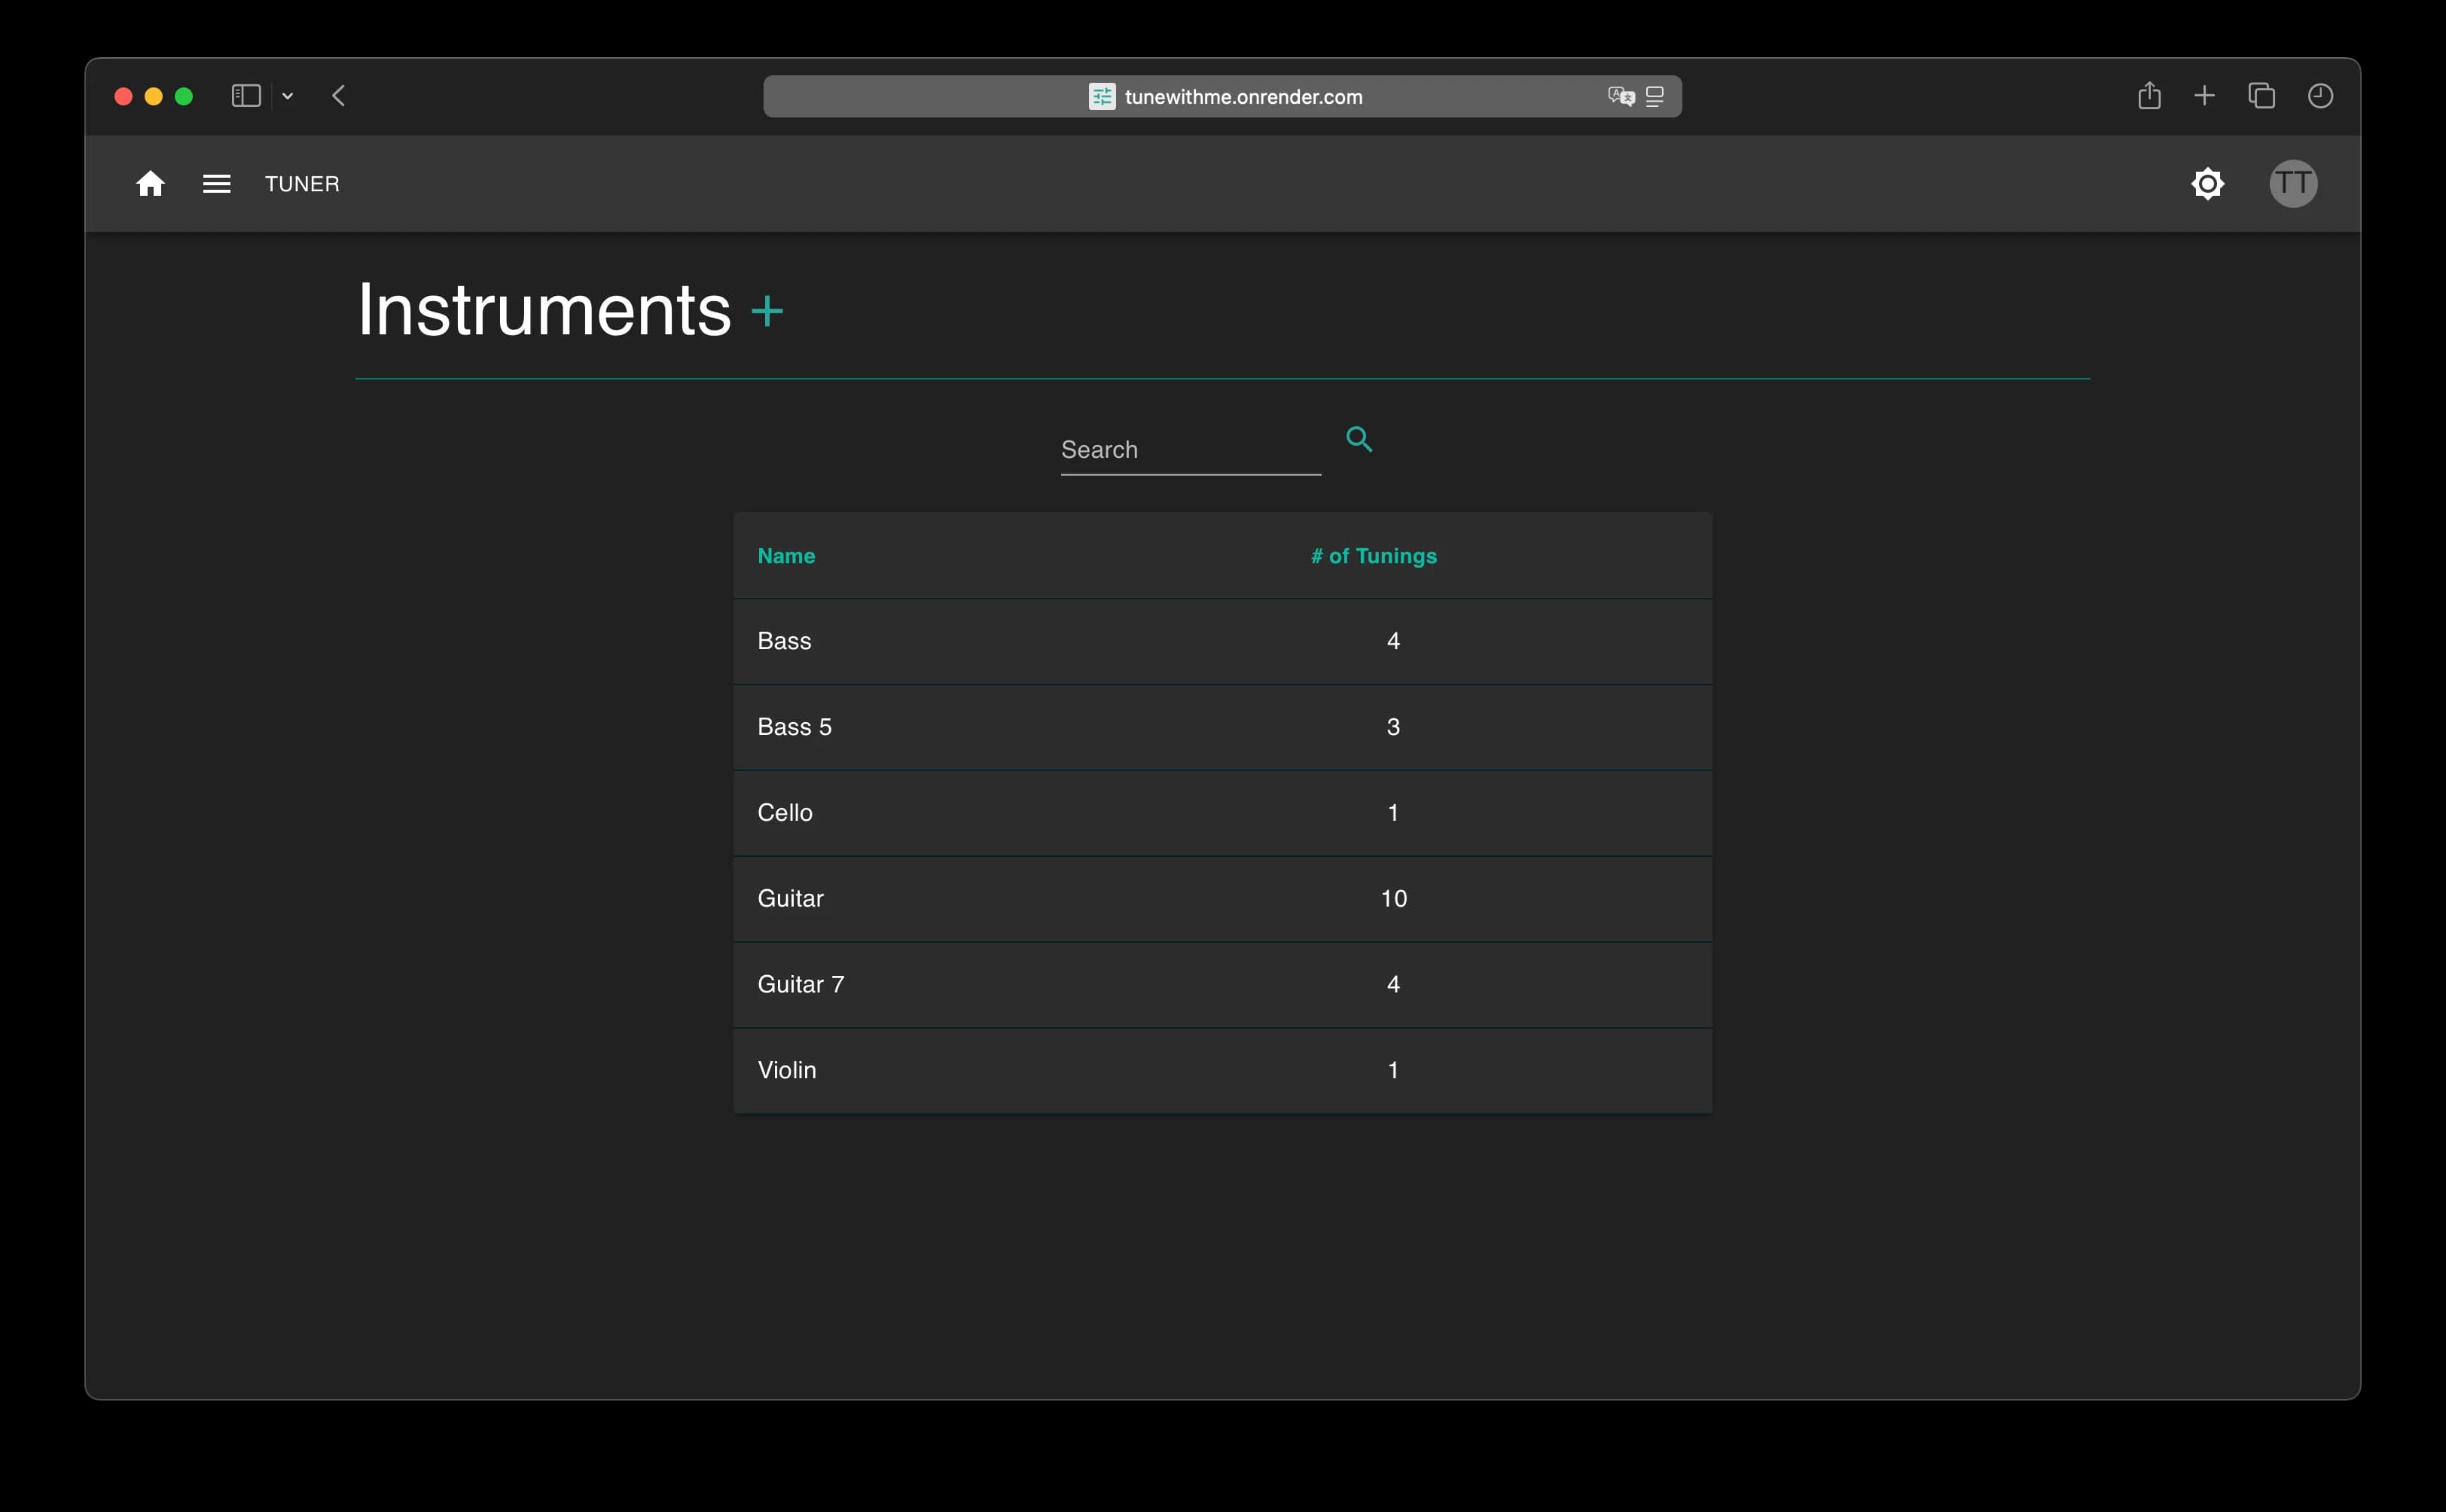
Task: Click the search magnifier icon
Action: click(1359, 439)
